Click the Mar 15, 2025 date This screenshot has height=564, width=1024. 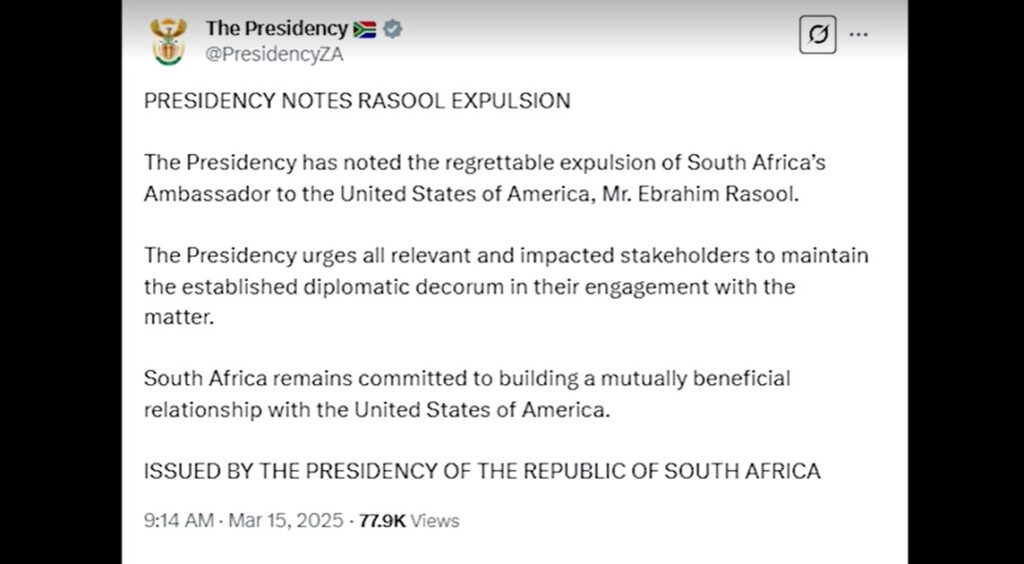(x=285, y=521)
